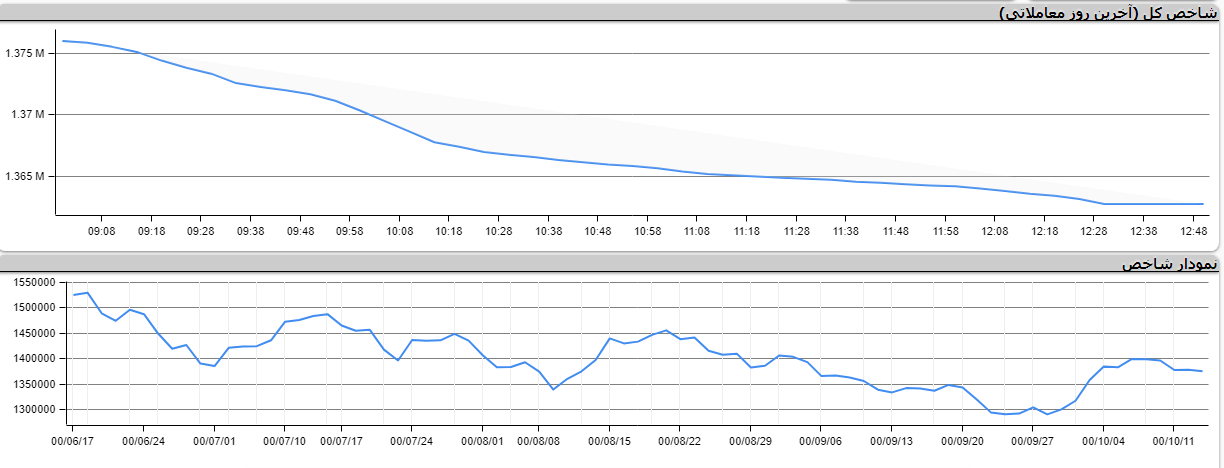Click the 00/08/01 date axis label
1224x468 pixels.
(x=482, y=440)
